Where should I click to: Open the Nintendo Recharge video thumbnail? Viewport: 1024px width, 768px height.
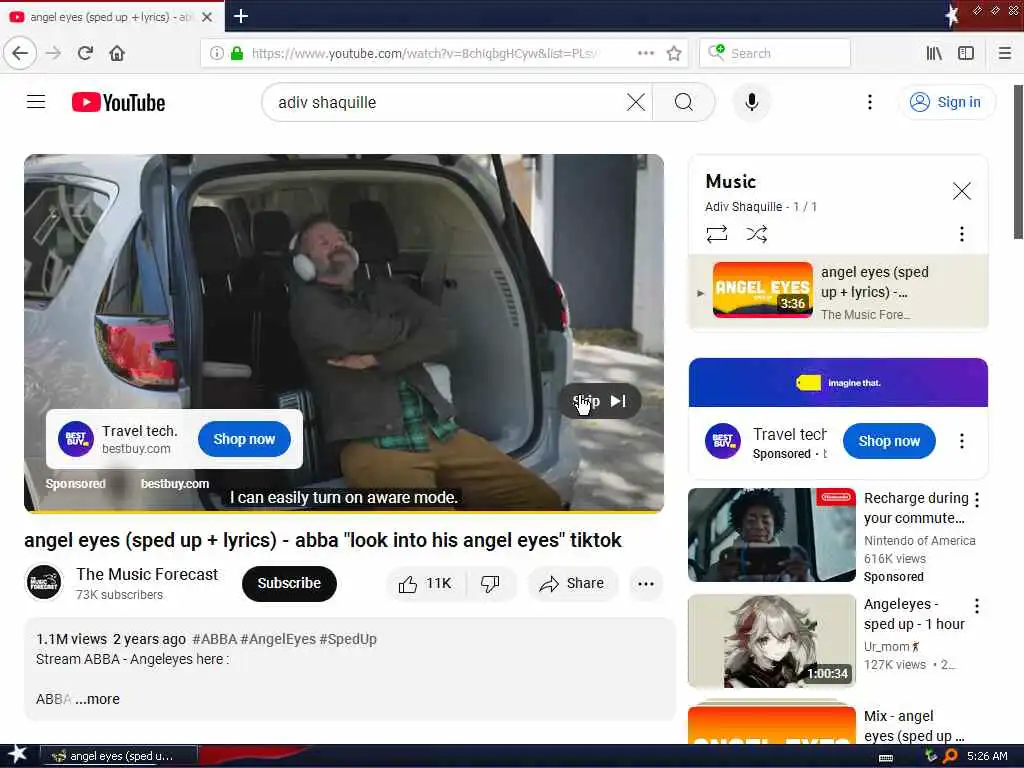click(771, 535)
